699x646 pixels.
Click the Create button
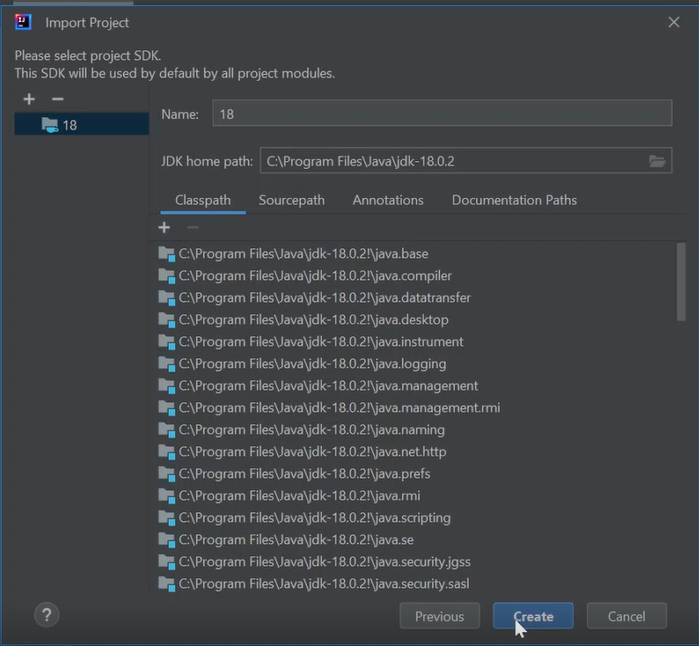(x=533, y=616)
